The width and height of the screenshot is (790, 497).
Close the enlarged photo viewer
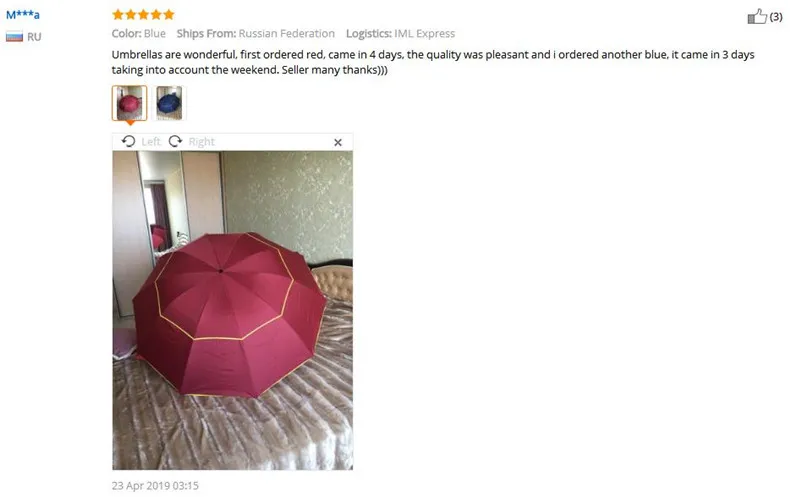tap(338, 143)
